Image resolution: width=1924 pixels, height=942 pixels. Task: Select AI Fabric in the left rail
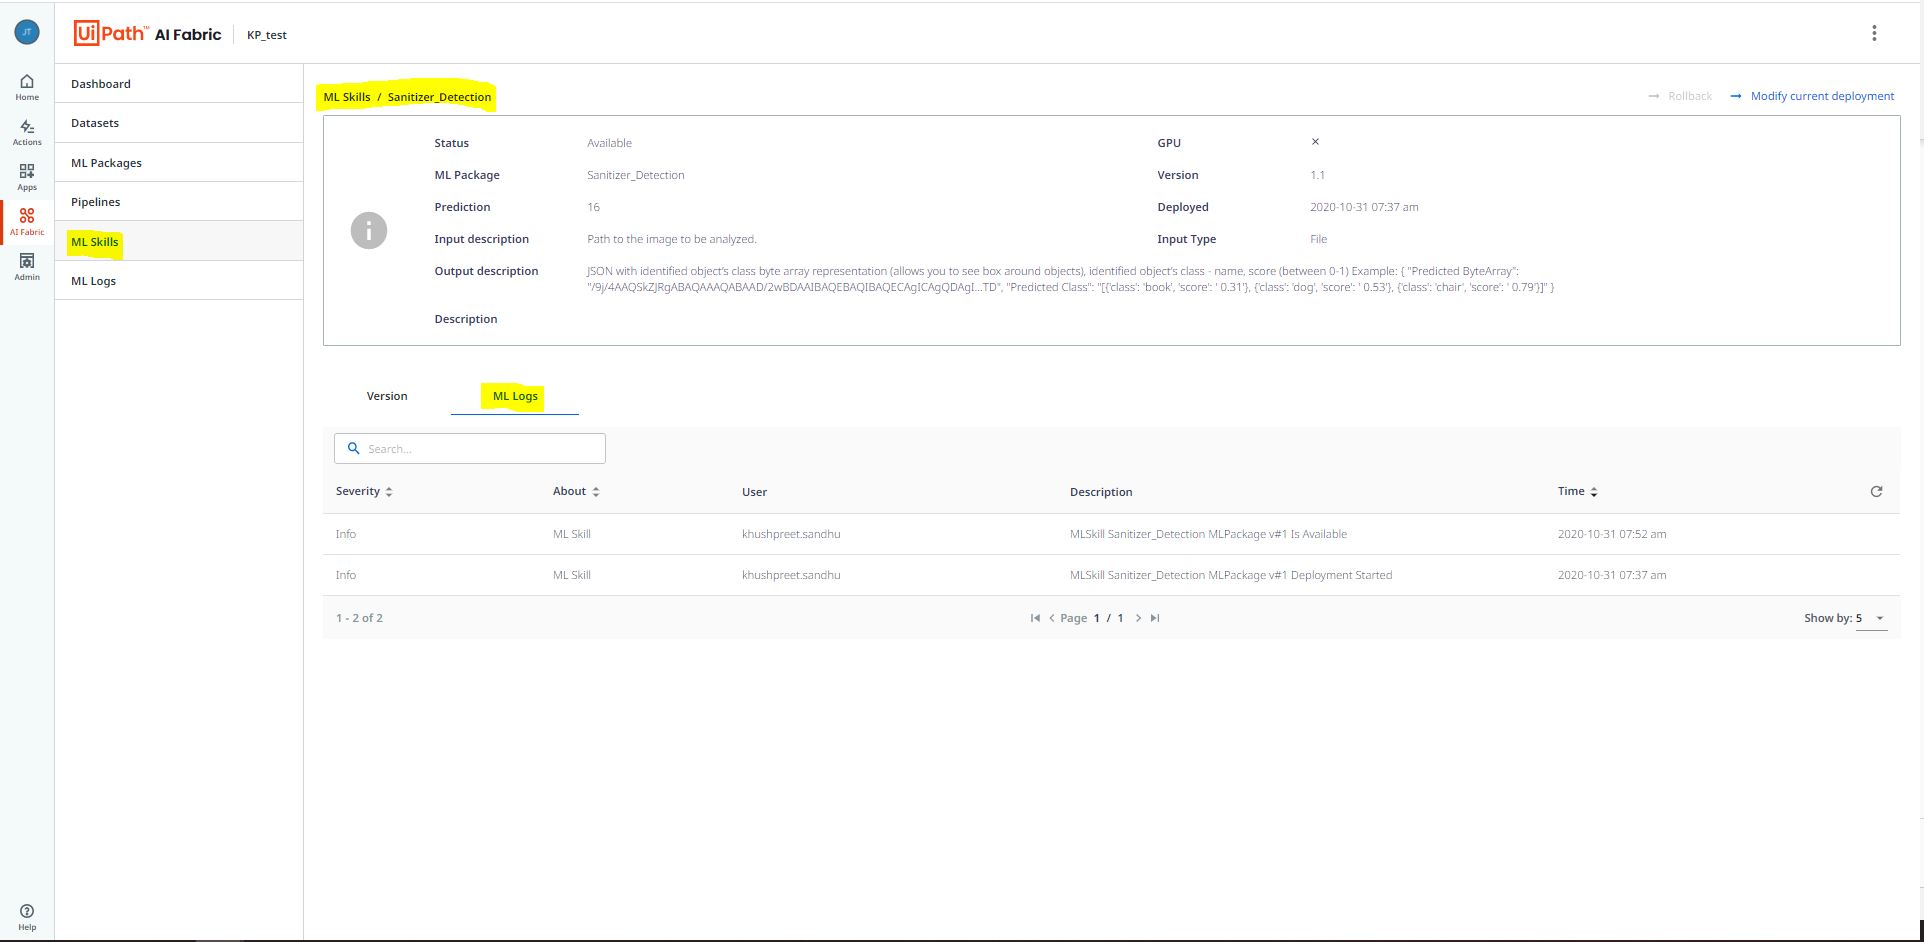tap(27, 222)
